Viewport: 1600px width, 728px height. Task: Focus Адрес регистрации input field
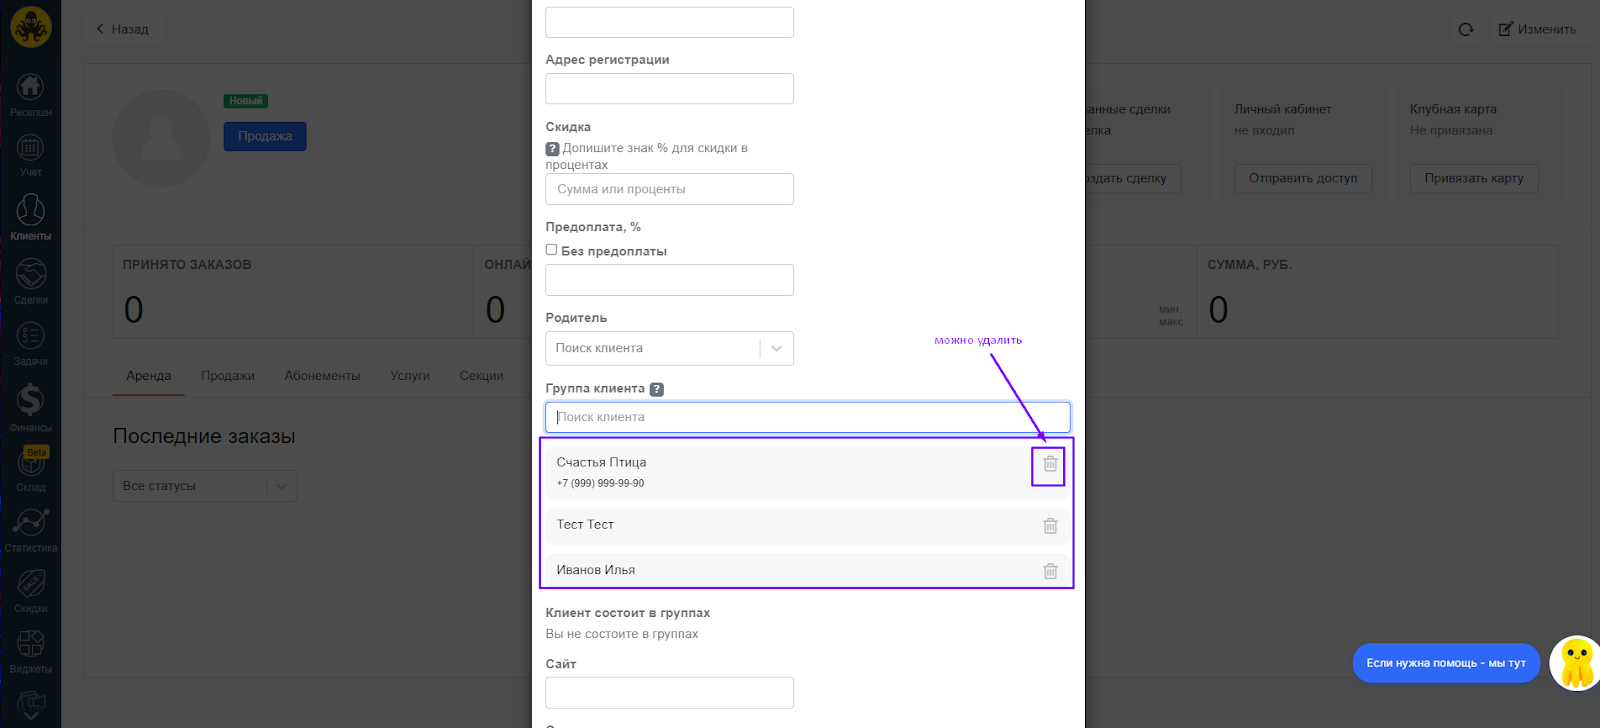tap(669, 89)
